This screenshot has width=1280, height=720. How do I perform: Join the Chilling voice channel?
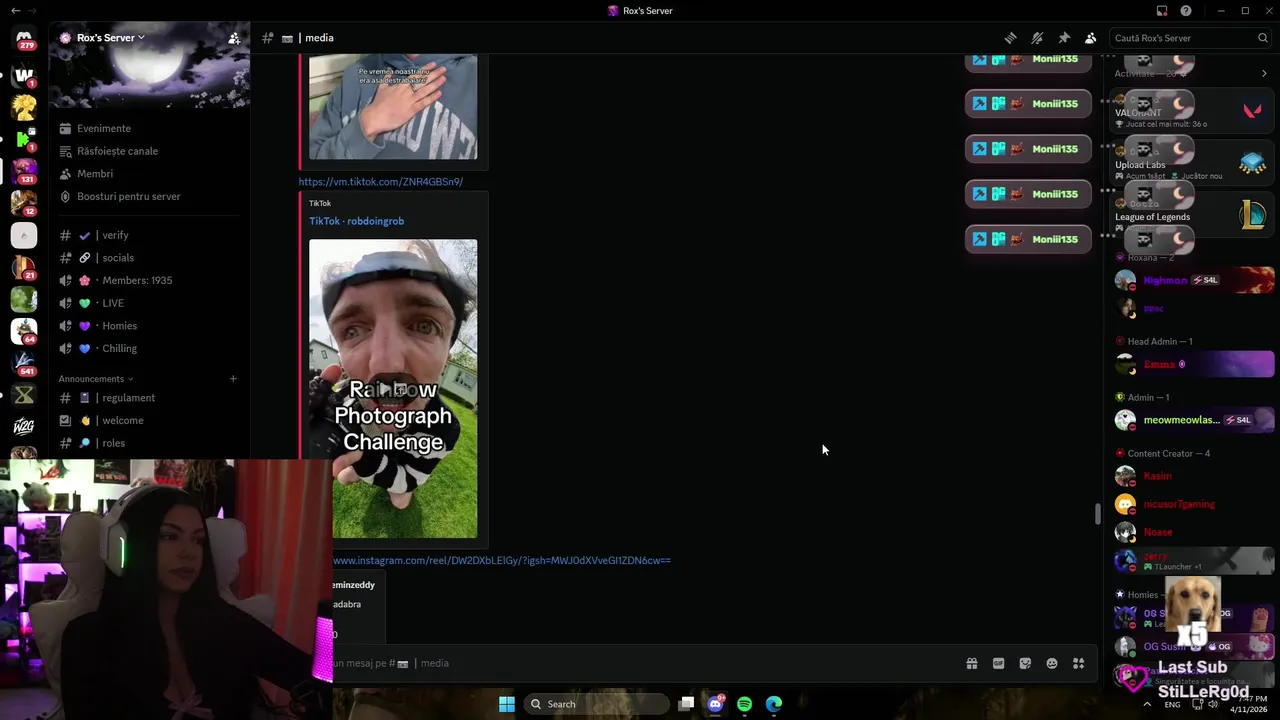point(119,348)
